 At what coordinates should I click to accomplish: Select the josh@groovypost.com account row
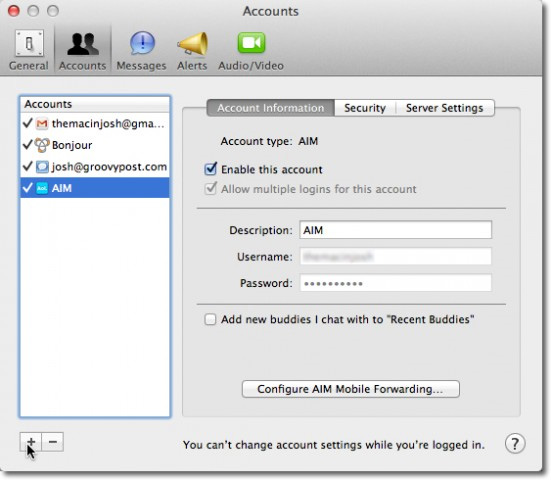[95, 167]
